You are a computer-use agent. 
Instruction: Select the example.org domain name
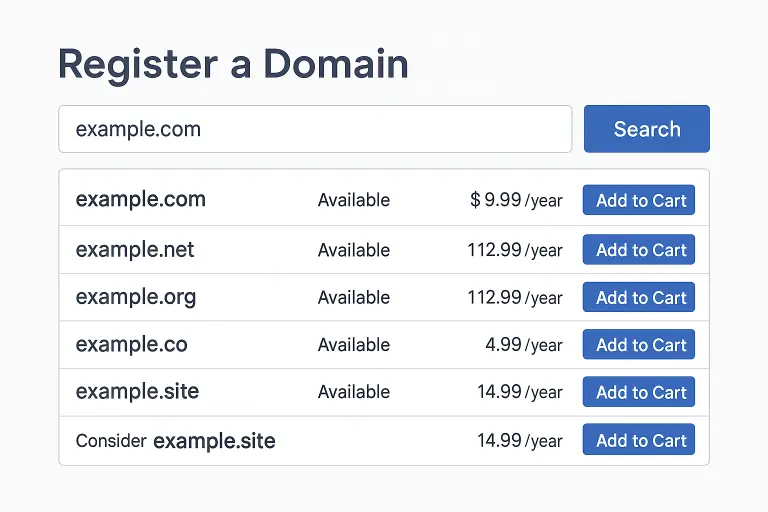click(x=136, y=297)
